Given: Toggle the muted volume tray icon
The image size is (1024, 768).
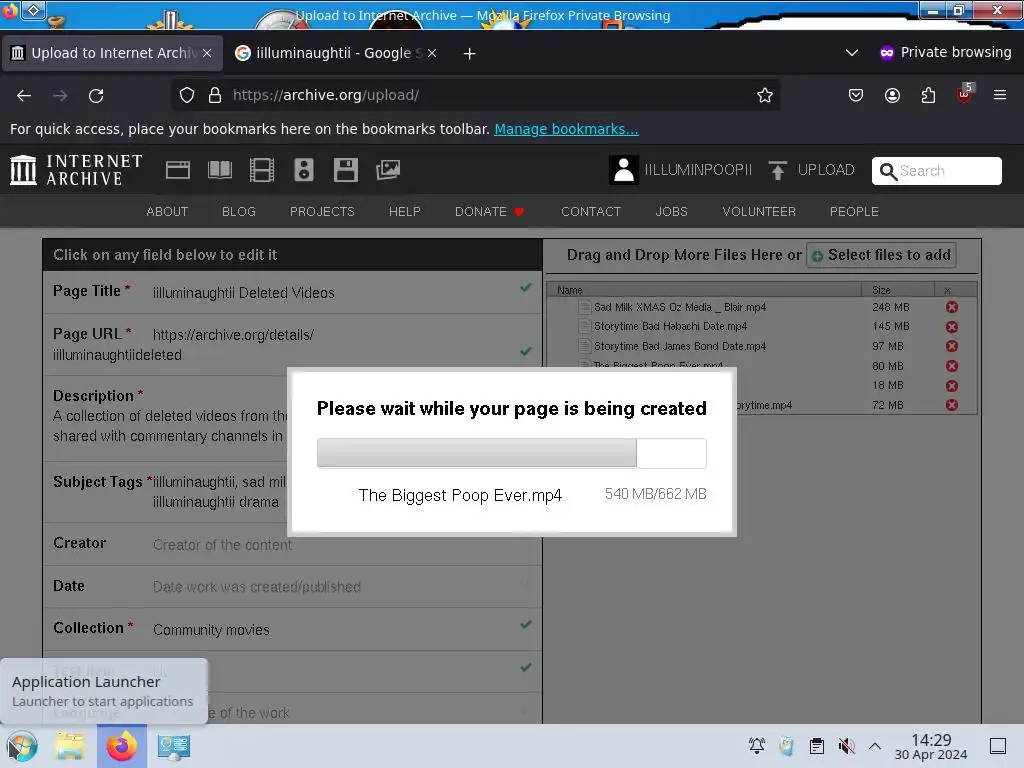Looking at the screenshot, I should pos(846,746).
